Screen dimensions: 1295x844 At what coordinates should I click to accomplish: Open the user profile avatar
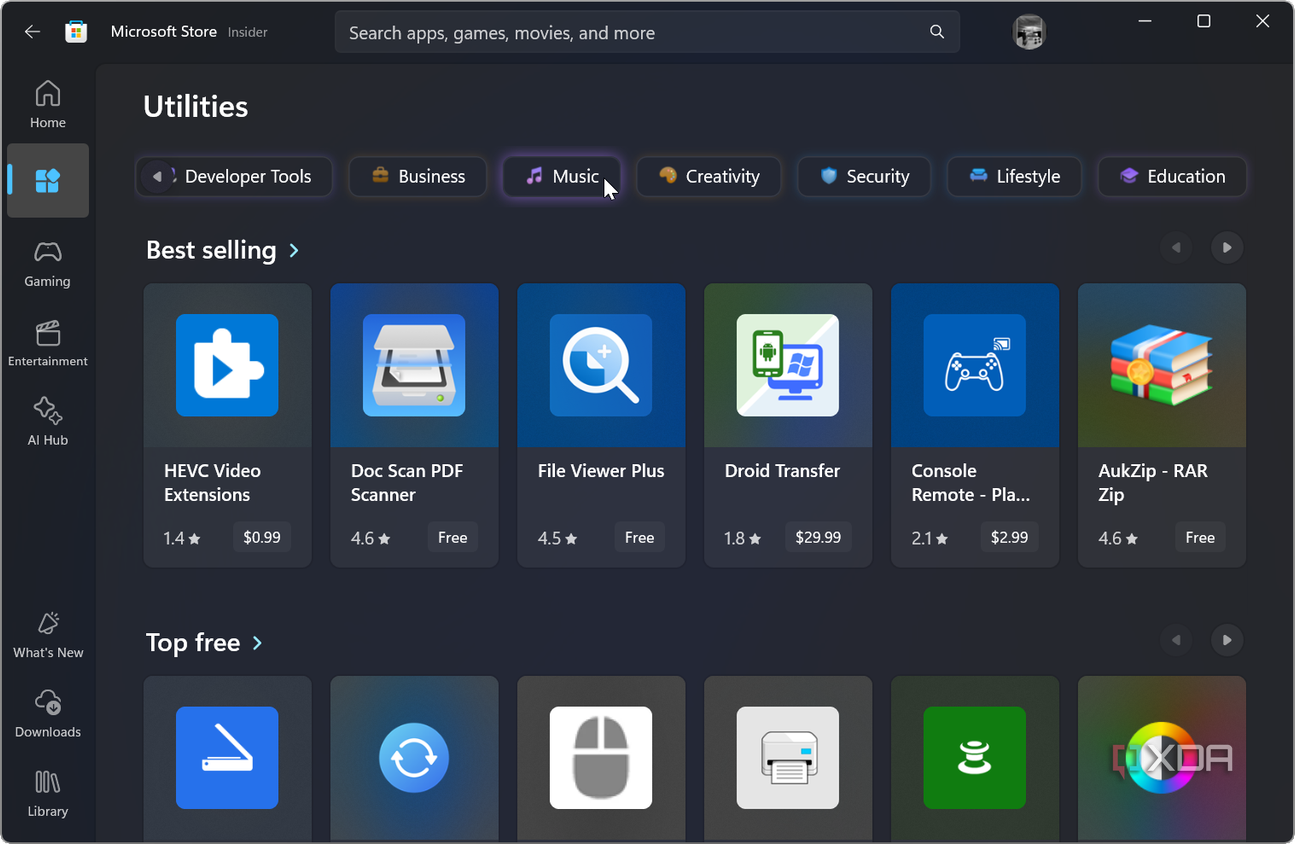[x=1028, y=32]
